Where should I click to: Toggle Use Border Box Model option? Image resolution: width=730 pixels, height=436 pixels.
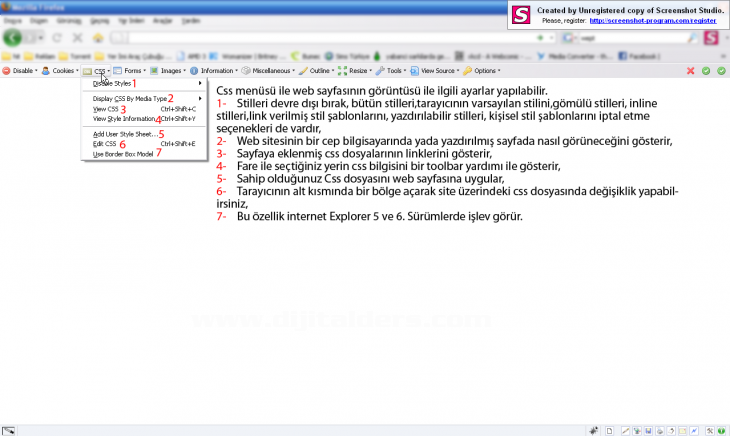pyautogui.click(x=123, y=154)
